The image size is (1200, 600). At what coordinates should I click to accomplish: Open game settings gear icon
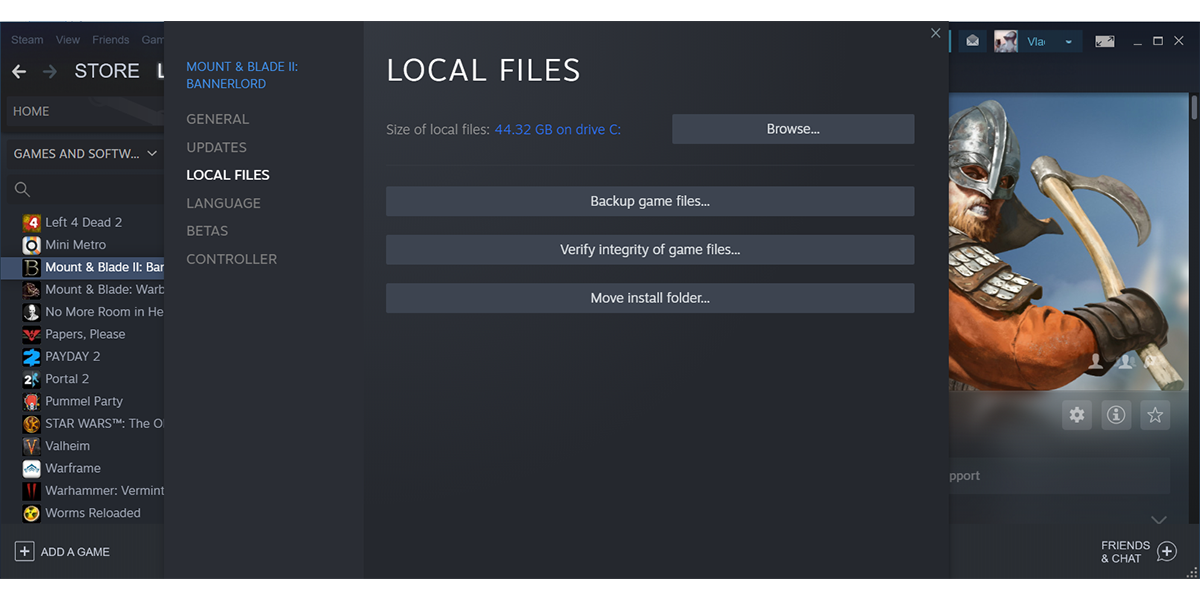(x=1077, y=415)
